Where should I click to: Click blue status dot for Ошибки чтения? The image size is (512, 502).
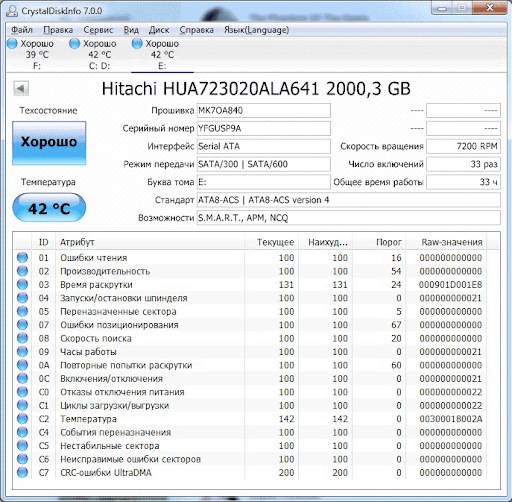pos(22,258)
